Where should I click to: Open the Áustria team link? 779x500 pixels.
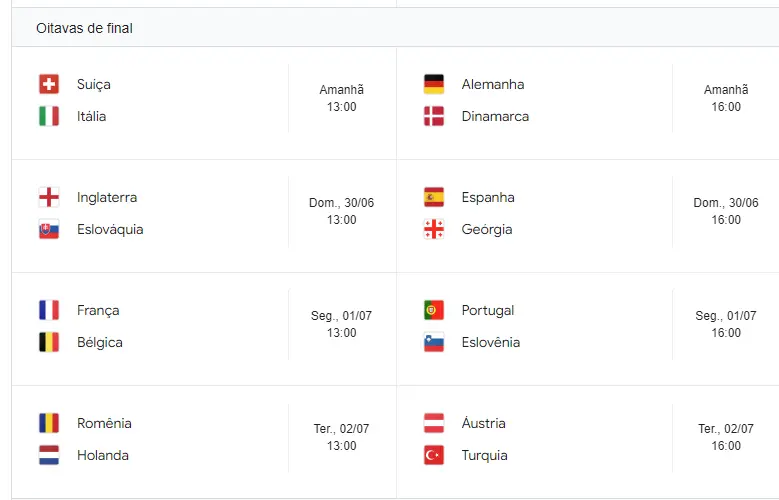484,423
